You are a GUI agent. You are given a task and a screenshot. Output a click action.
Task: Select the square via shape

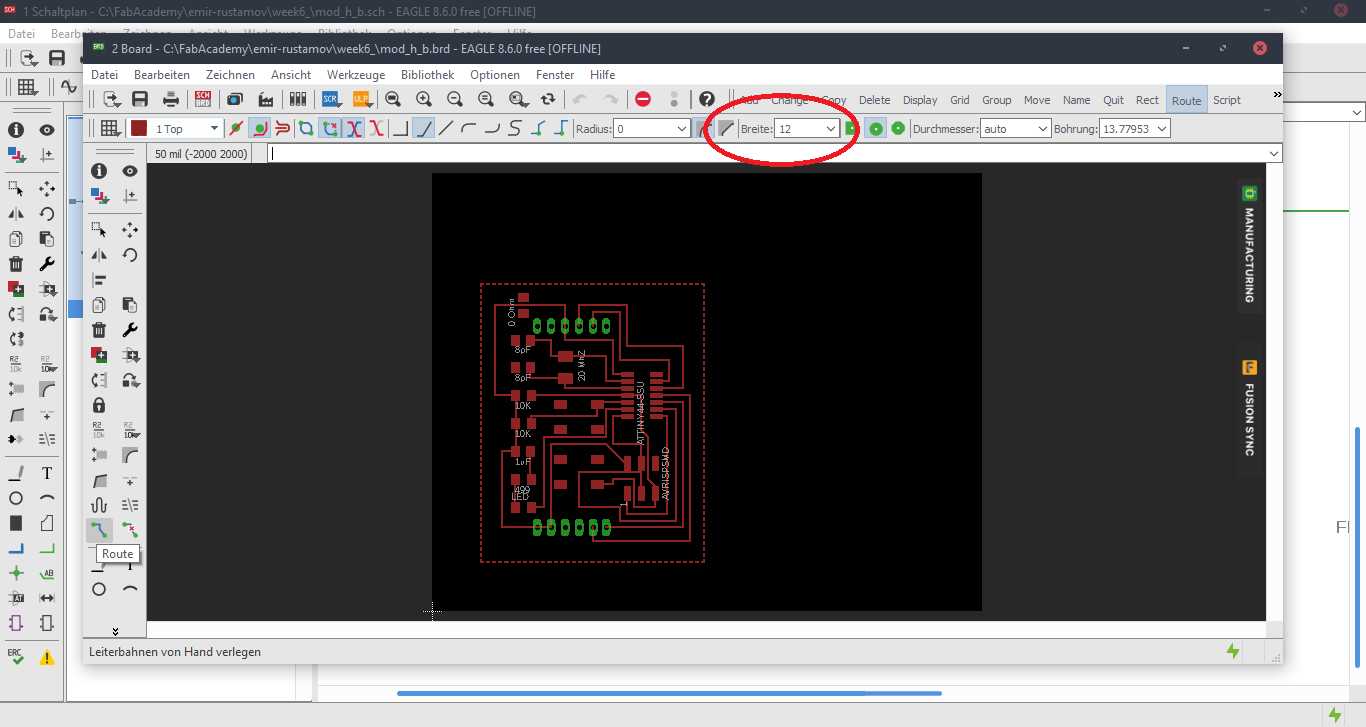point(852,128)
